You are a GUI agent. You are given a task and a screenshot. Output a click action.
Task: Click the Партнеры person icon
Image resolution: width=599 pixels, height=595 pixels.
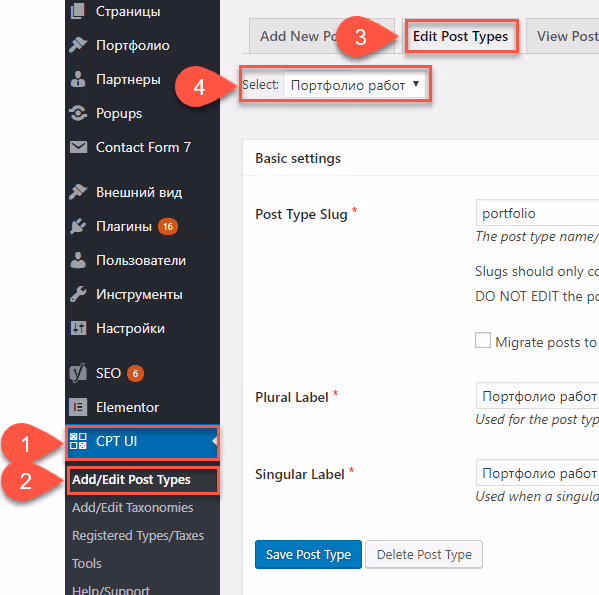(x=78, y=79)
